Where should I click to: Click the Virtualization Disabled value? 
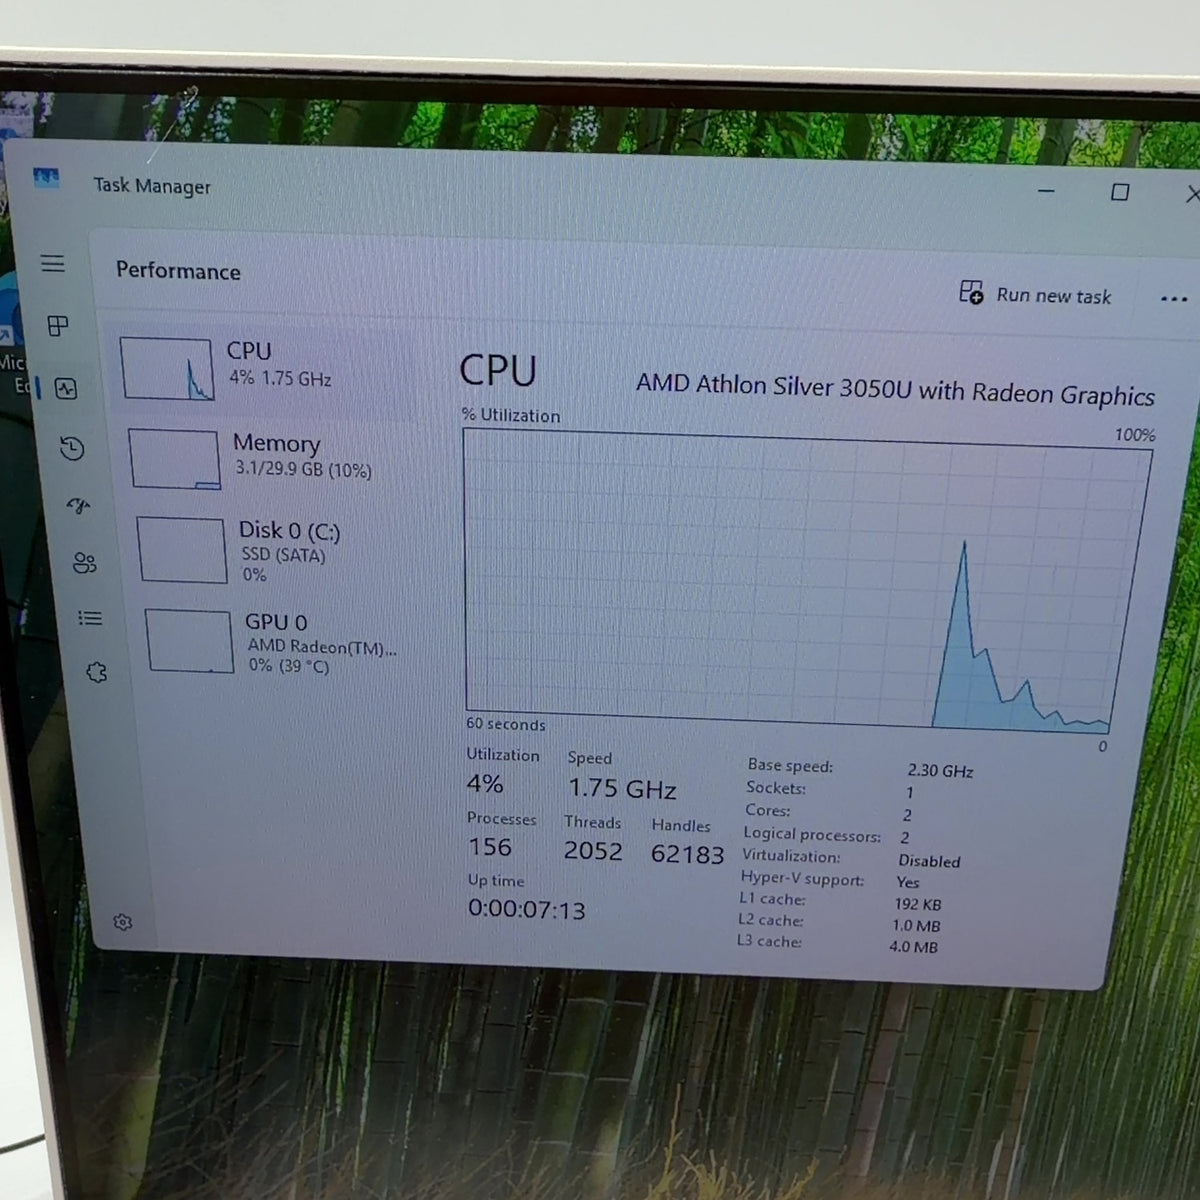pos(929,860)
